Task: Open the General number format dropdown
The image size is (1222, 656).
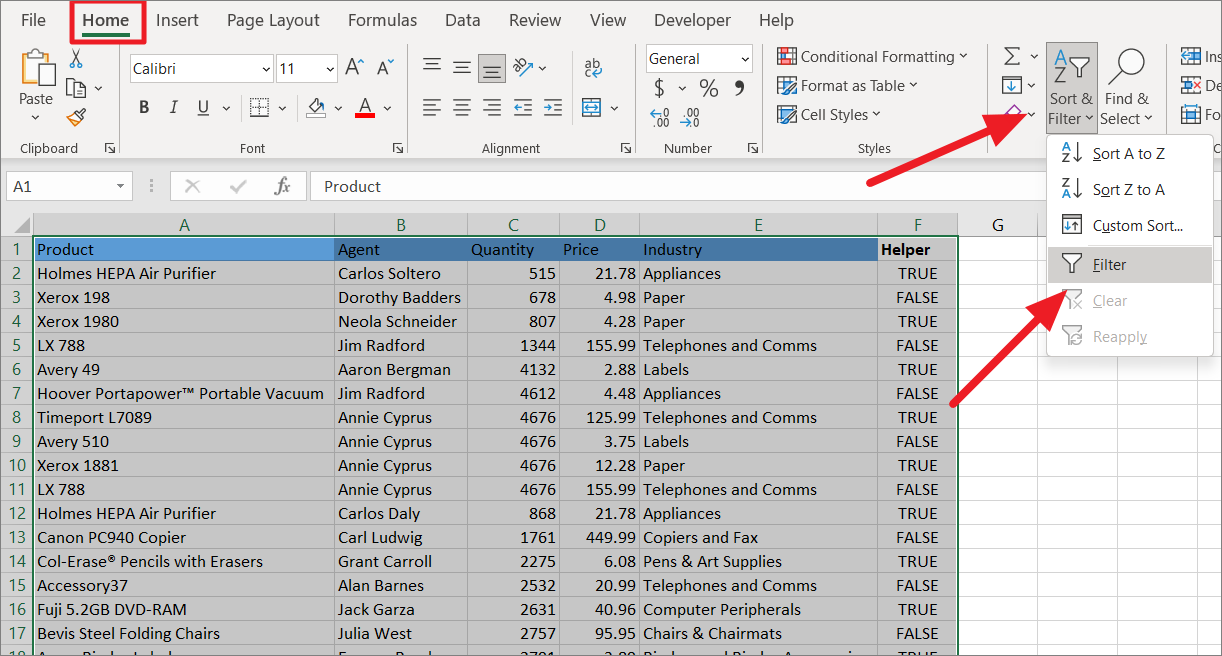Action: click(743, 59)
